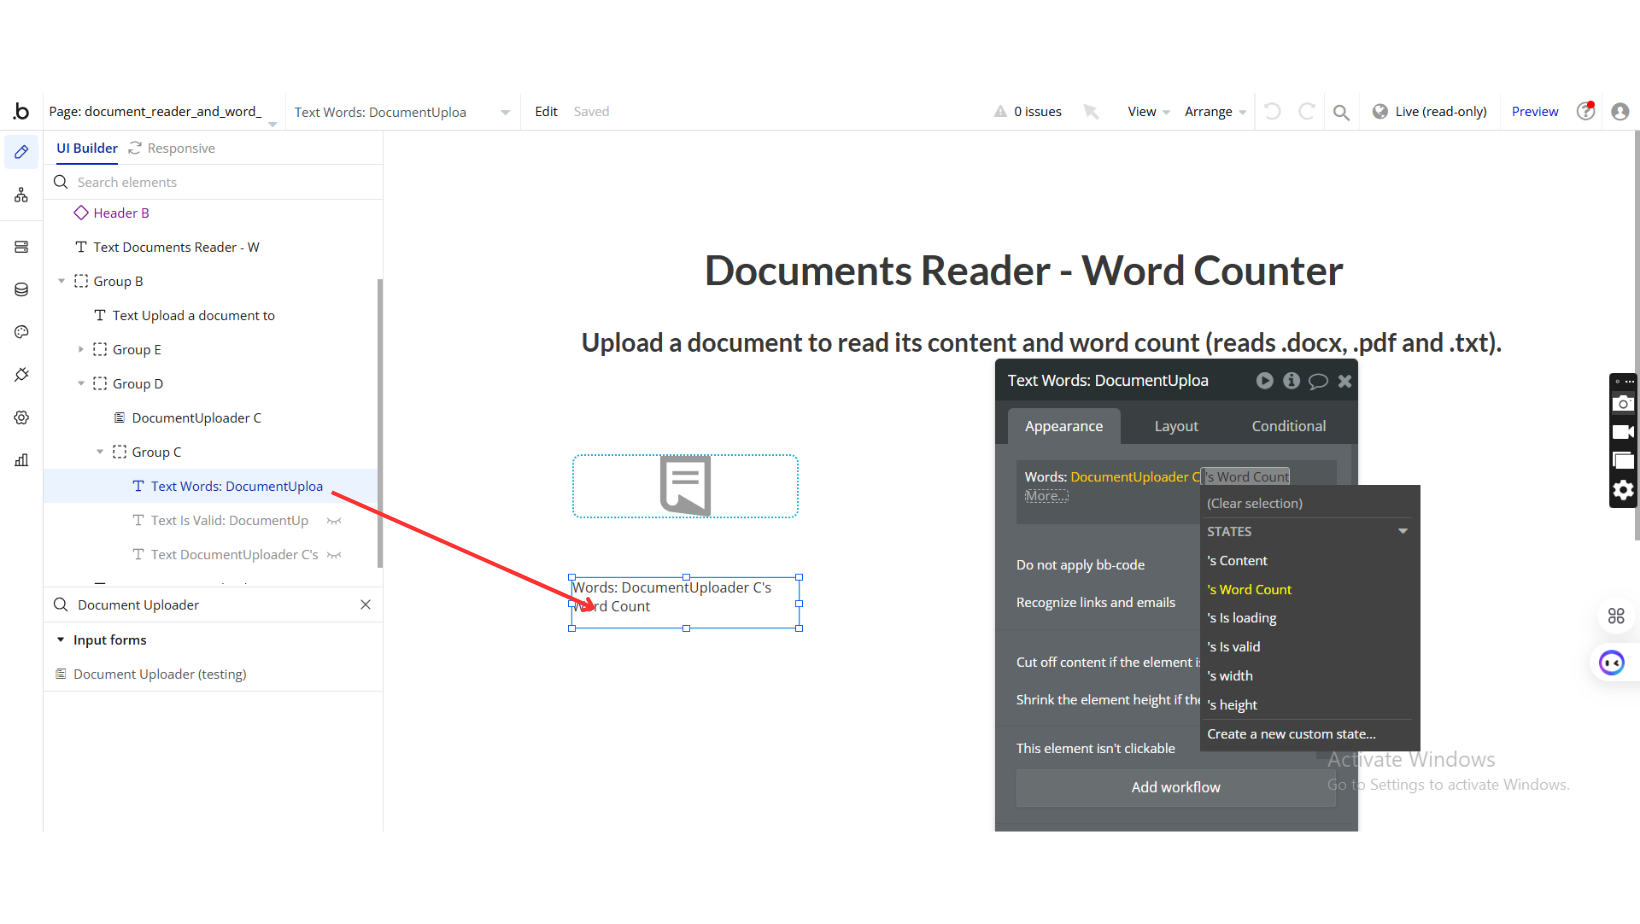The image size is (1640, 924).
Task: Open the Plugins plug icon
Action: 21,375
